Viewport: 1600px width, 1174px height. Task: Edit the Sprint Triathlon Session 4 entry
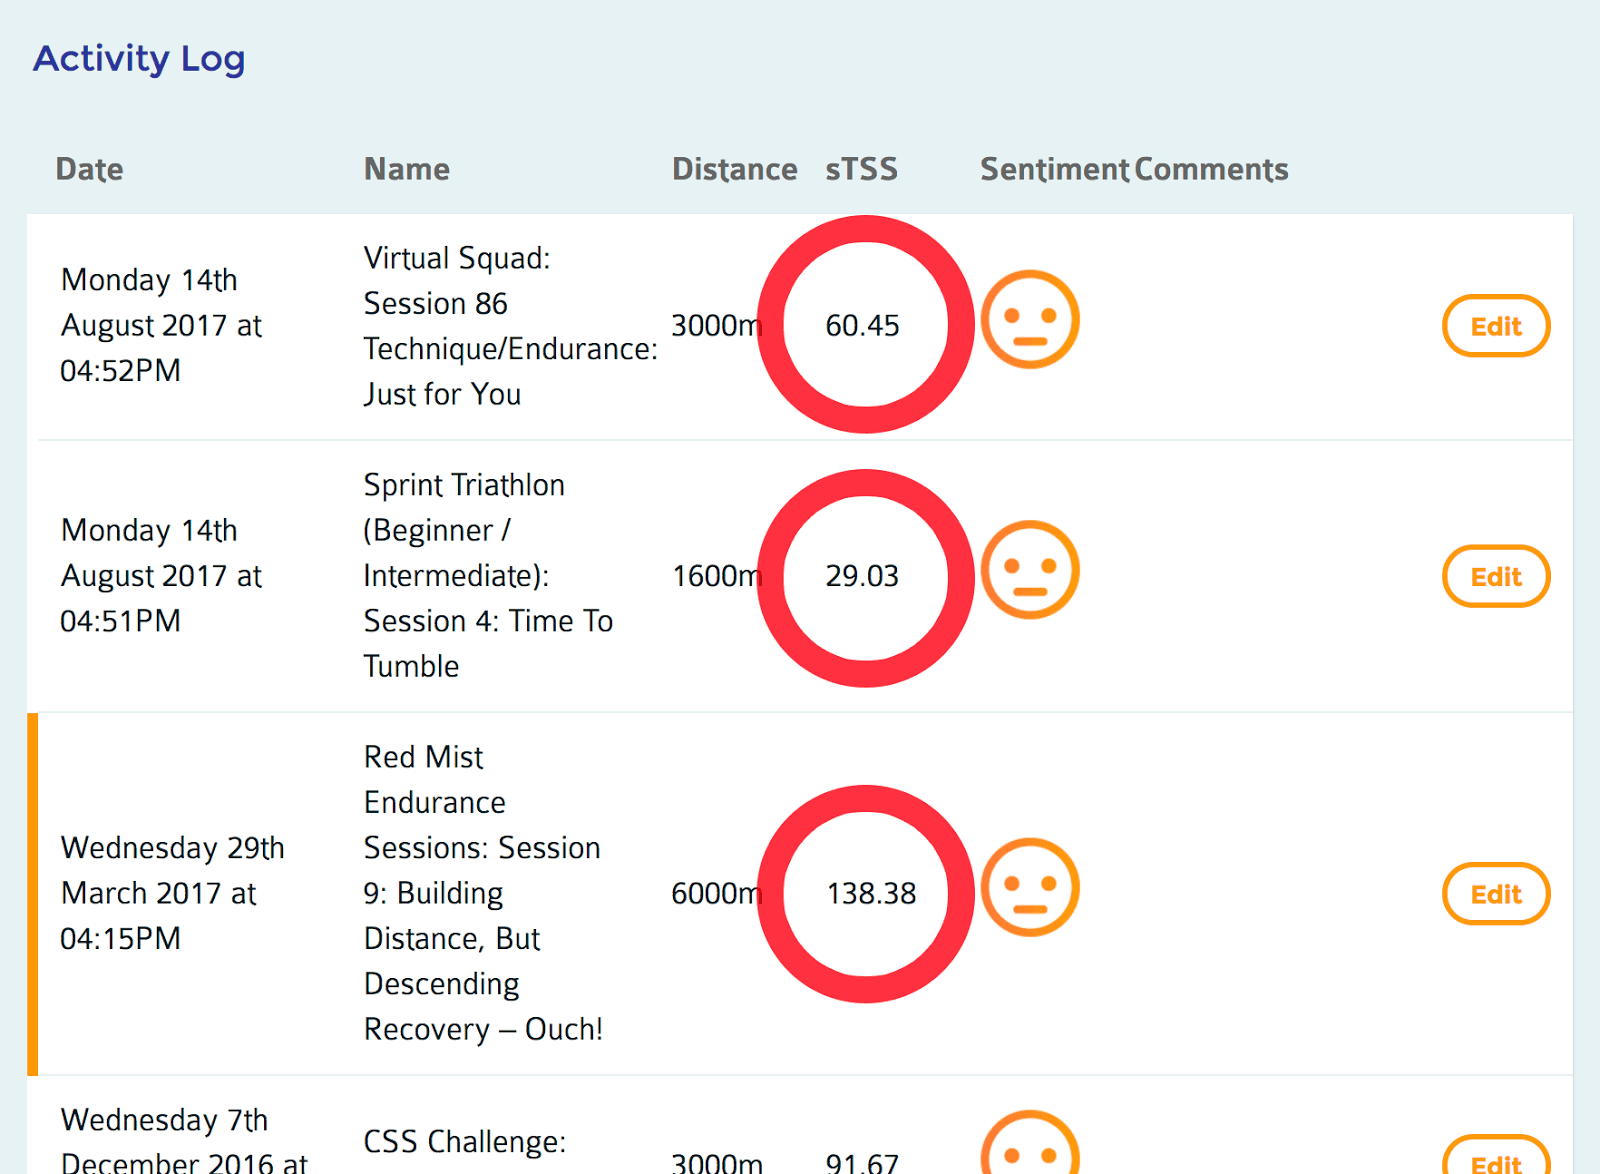[1495, 576]
